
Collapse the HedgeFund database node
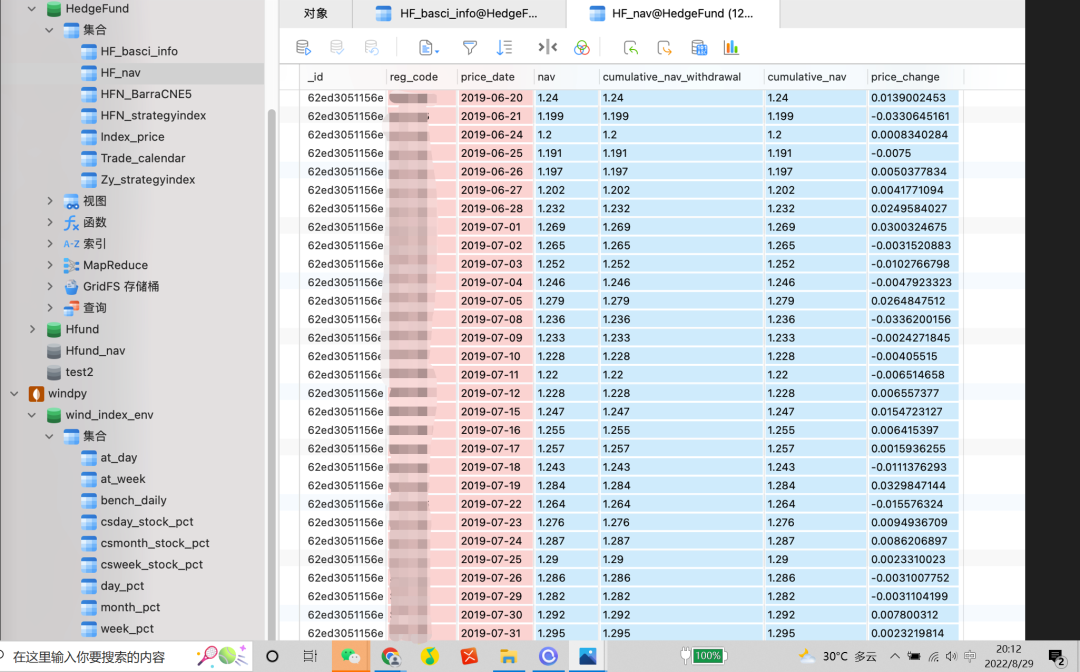coord(32,9)
